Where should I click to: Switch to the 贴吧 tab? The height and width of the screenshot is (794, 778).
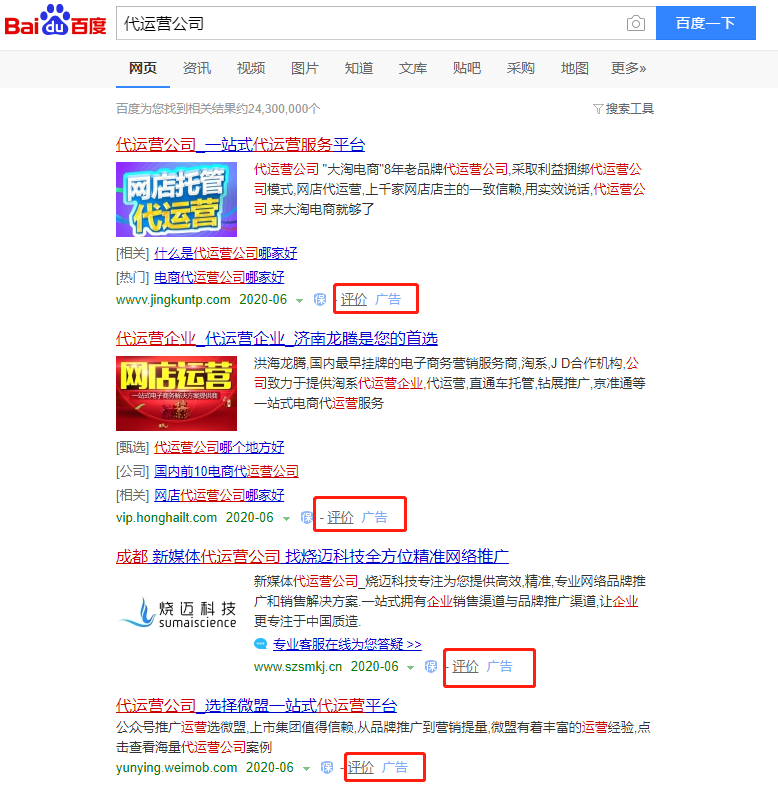(x=466, y=68)
